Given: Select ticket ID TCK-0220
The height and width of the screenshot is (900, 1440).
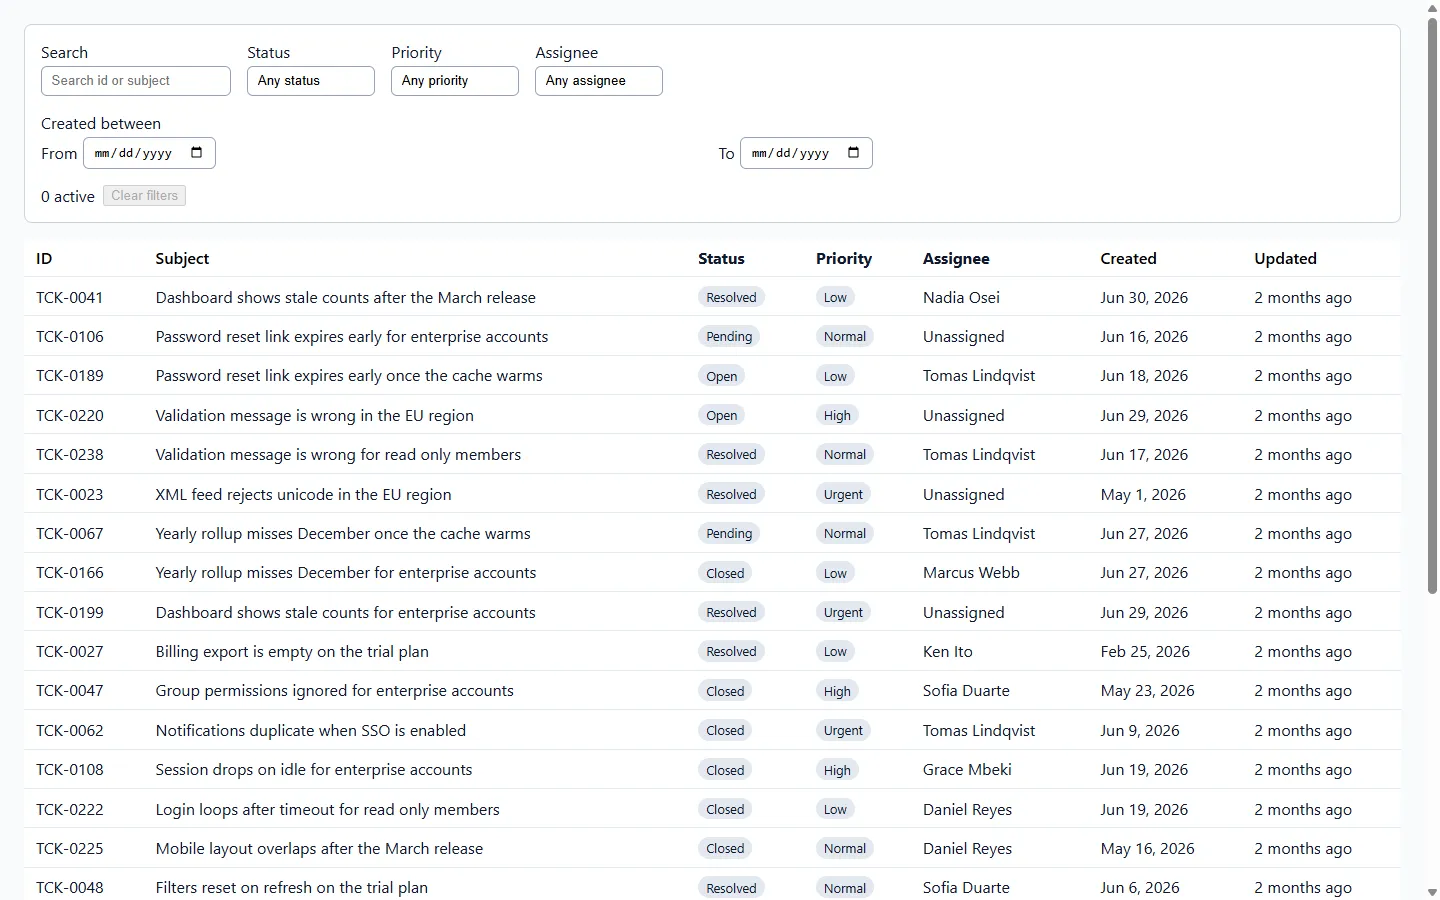Looking at the screenshot, I should coord(69,415).
